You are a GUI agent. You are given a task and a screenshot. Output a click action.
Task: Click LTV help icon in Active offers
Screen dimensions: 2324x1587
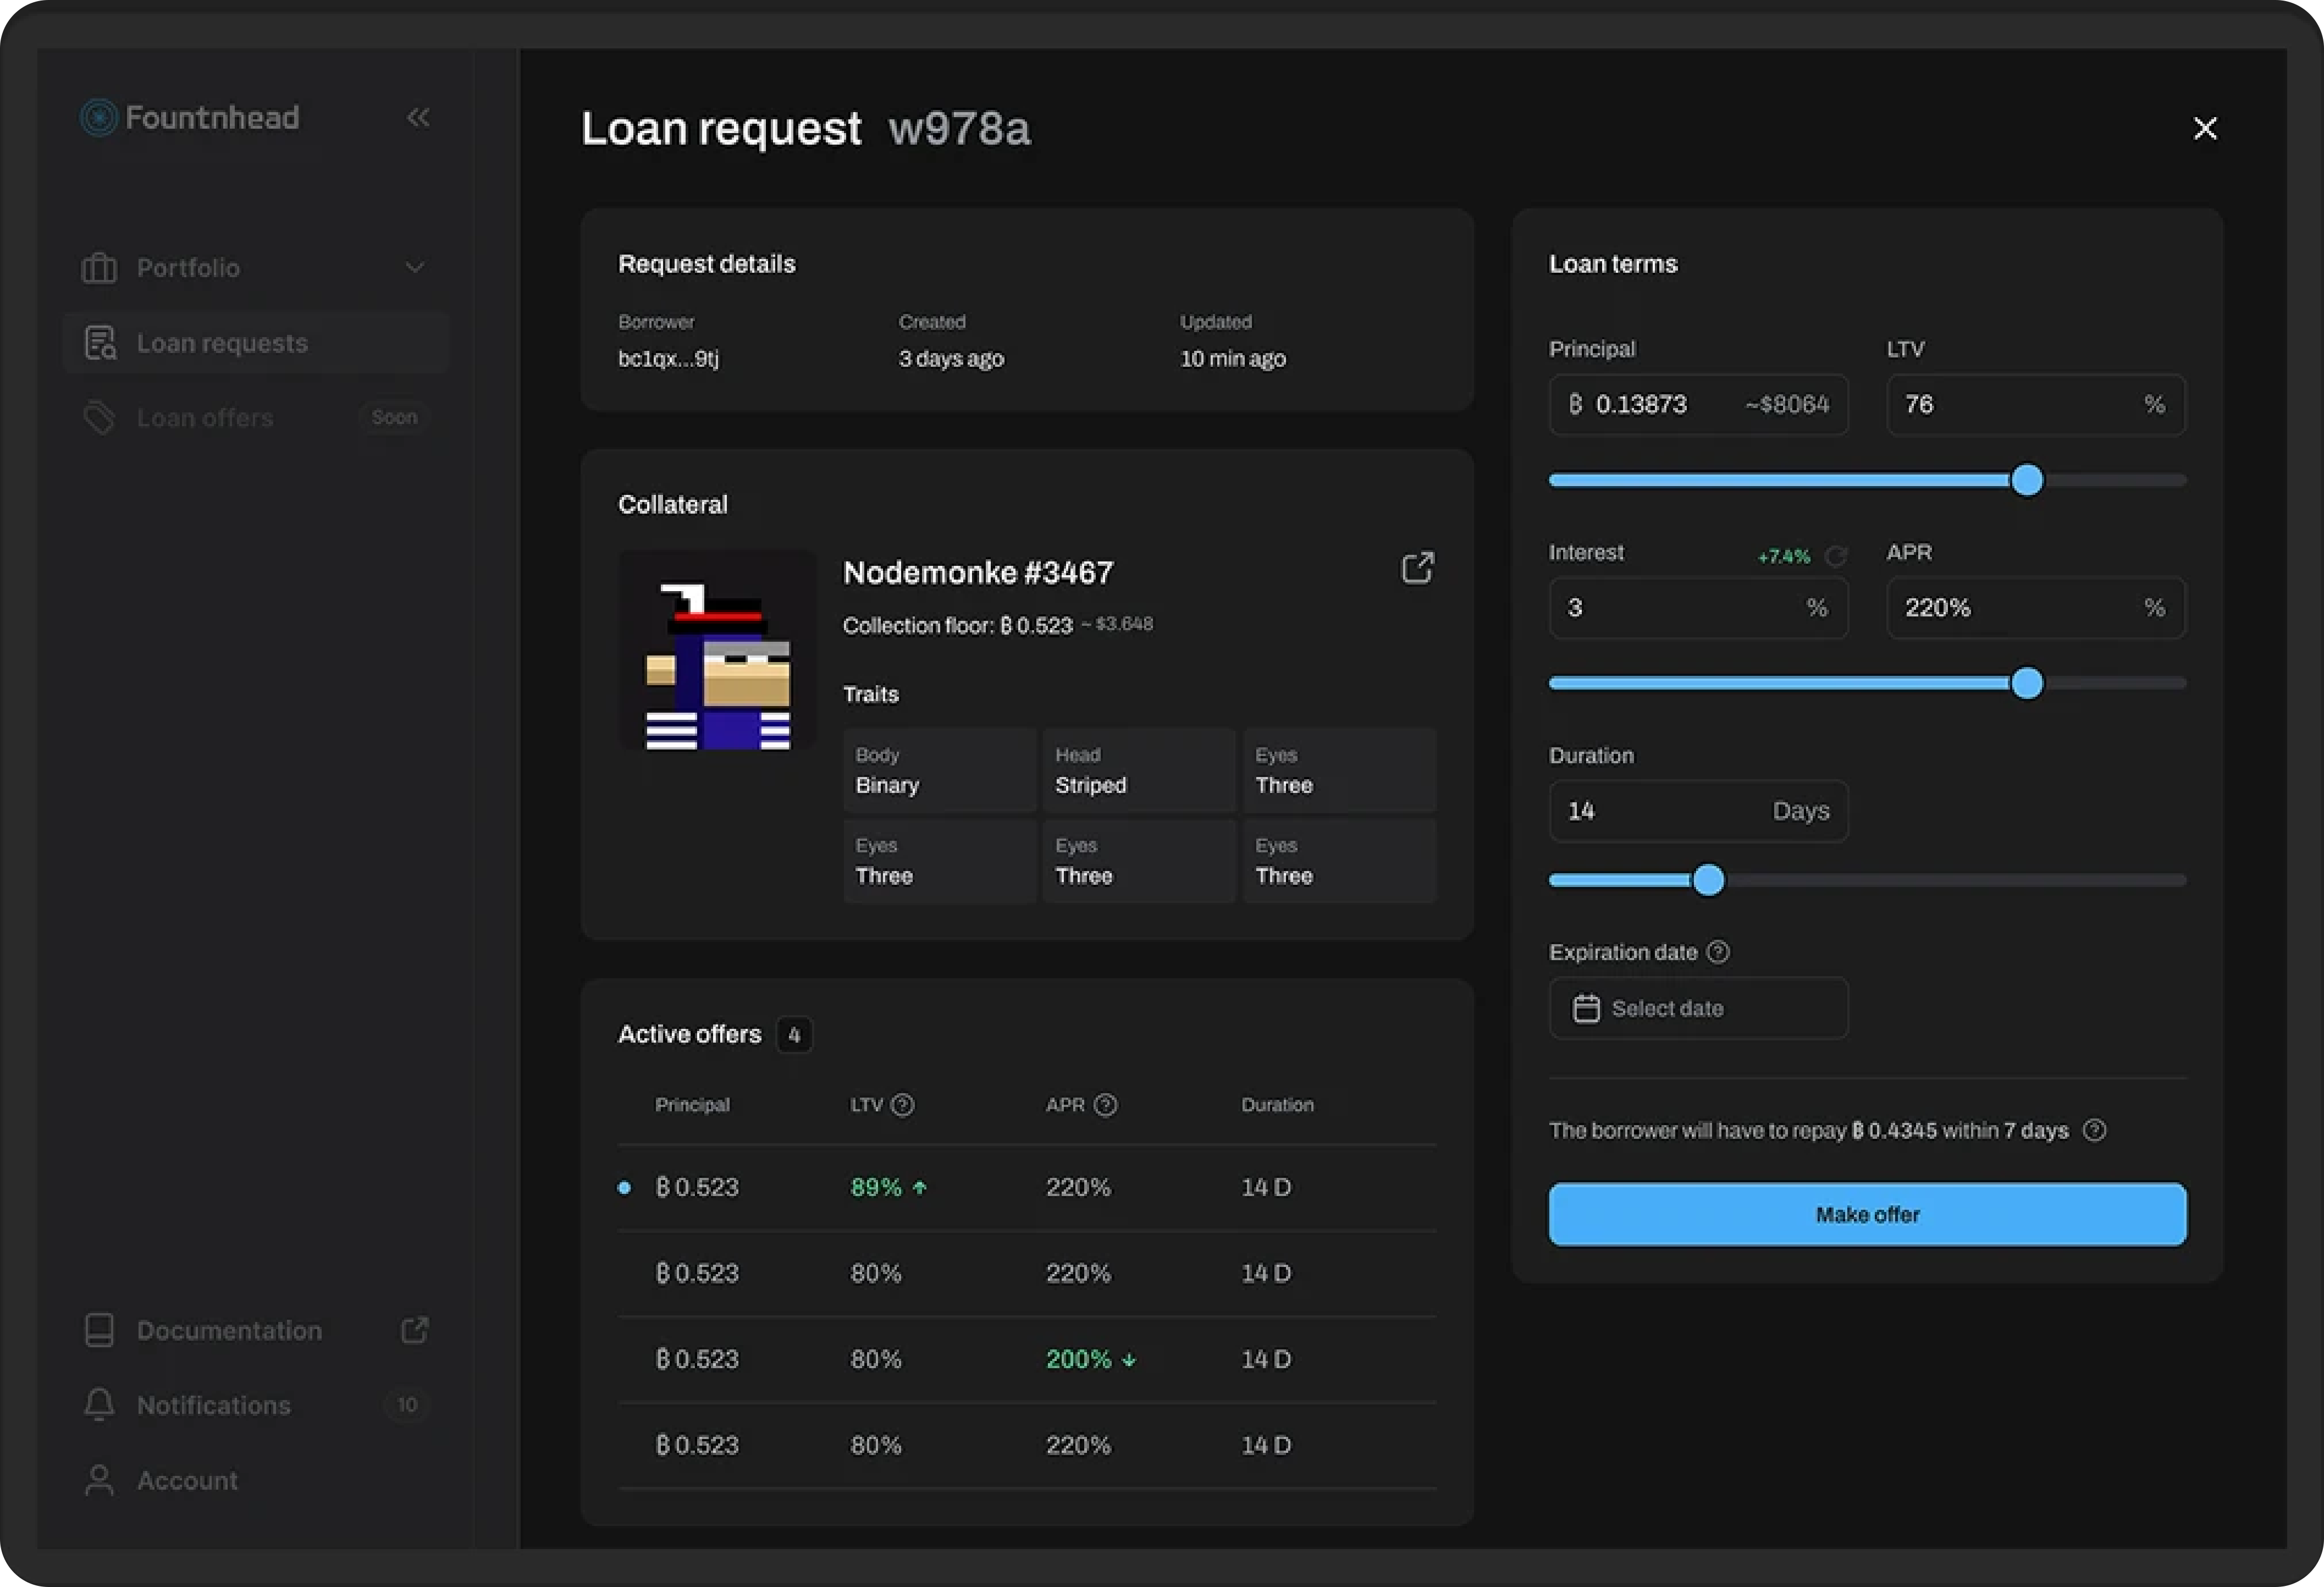coord(902,1105)
